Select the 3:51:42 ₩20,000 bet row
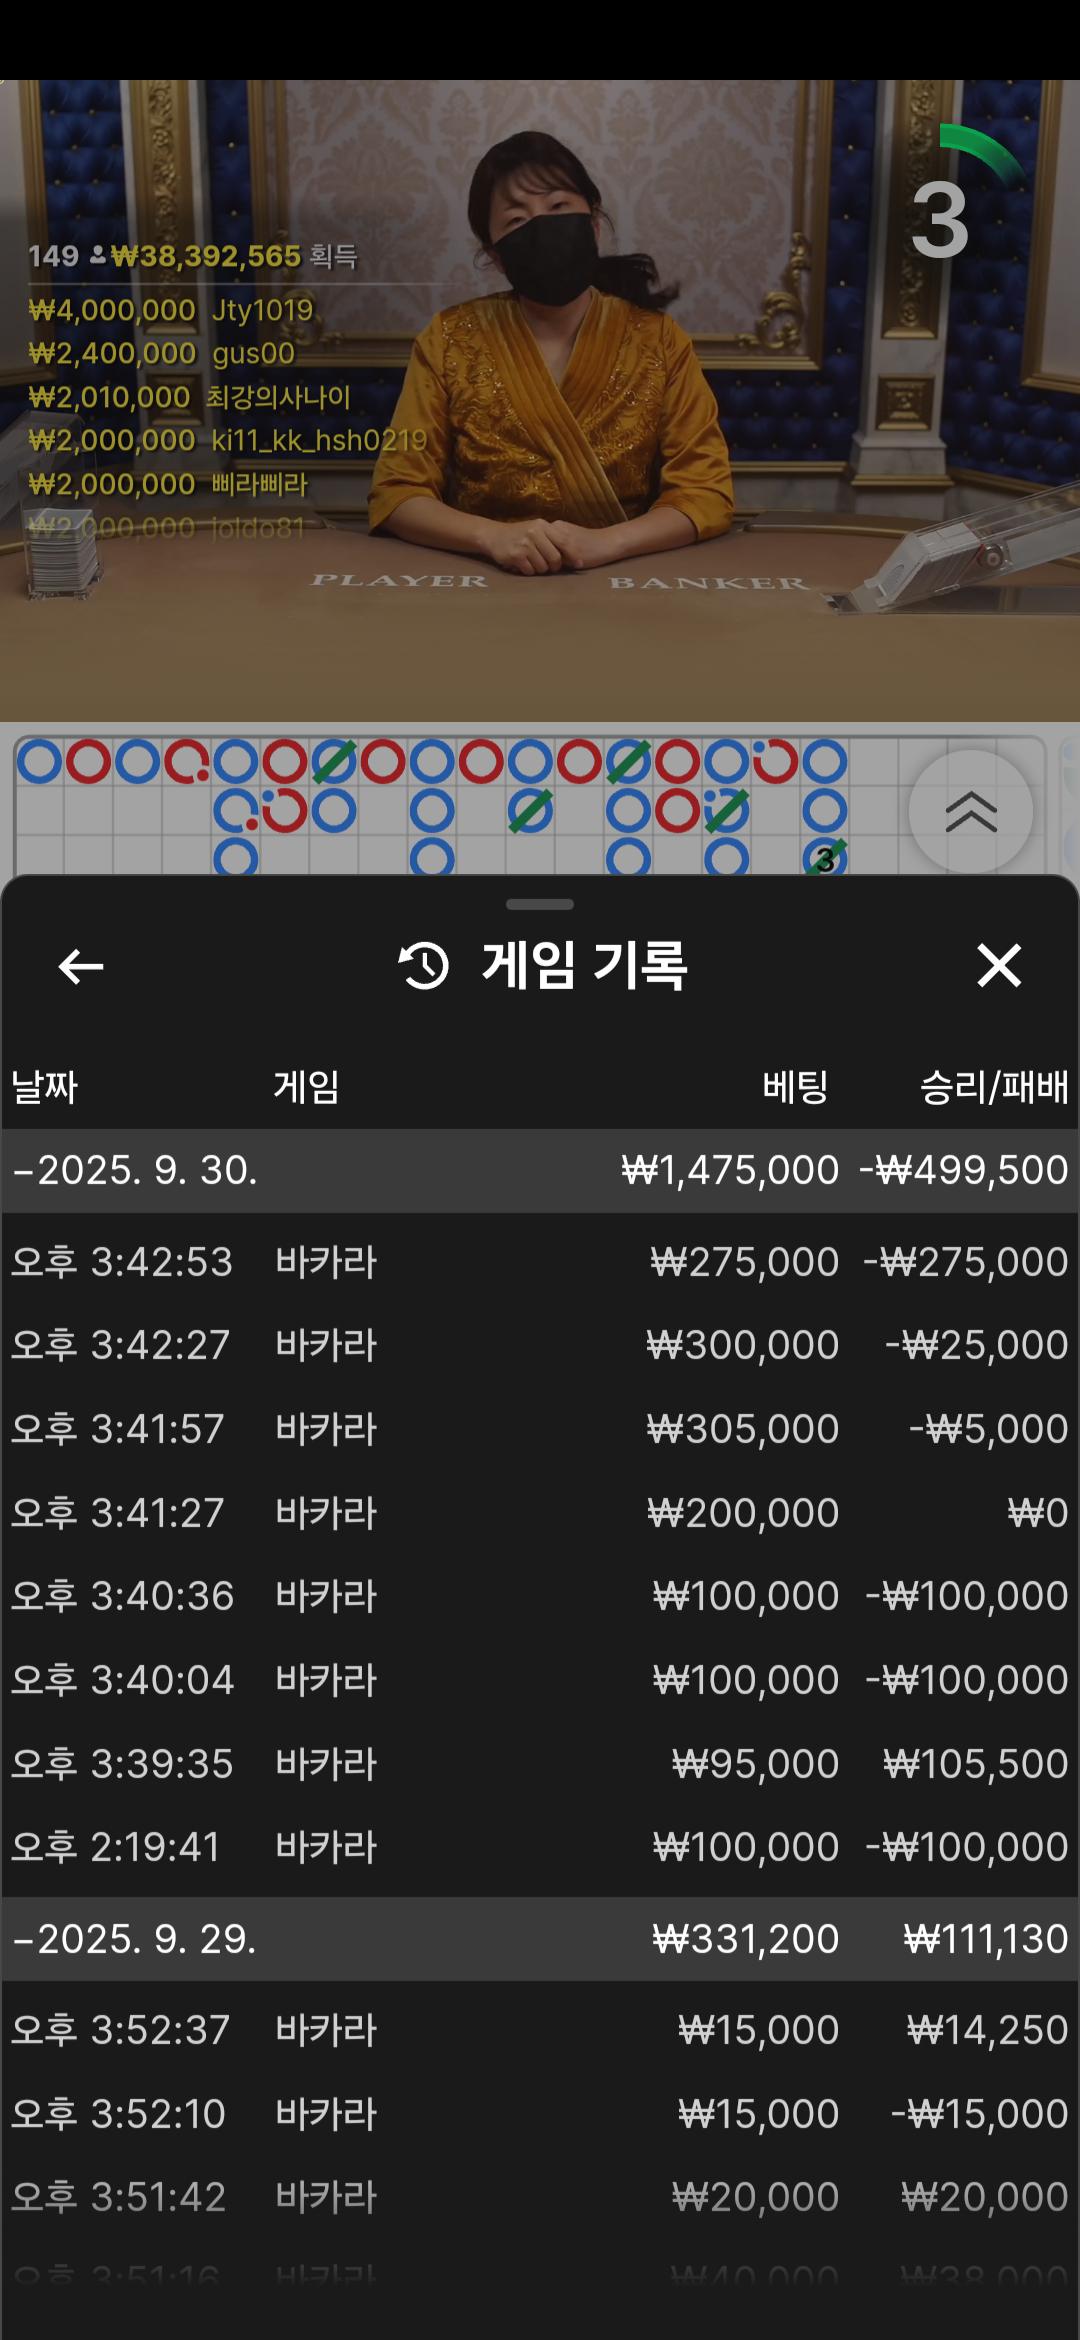This screenshot has width=1080, height=2340. 540,2197
